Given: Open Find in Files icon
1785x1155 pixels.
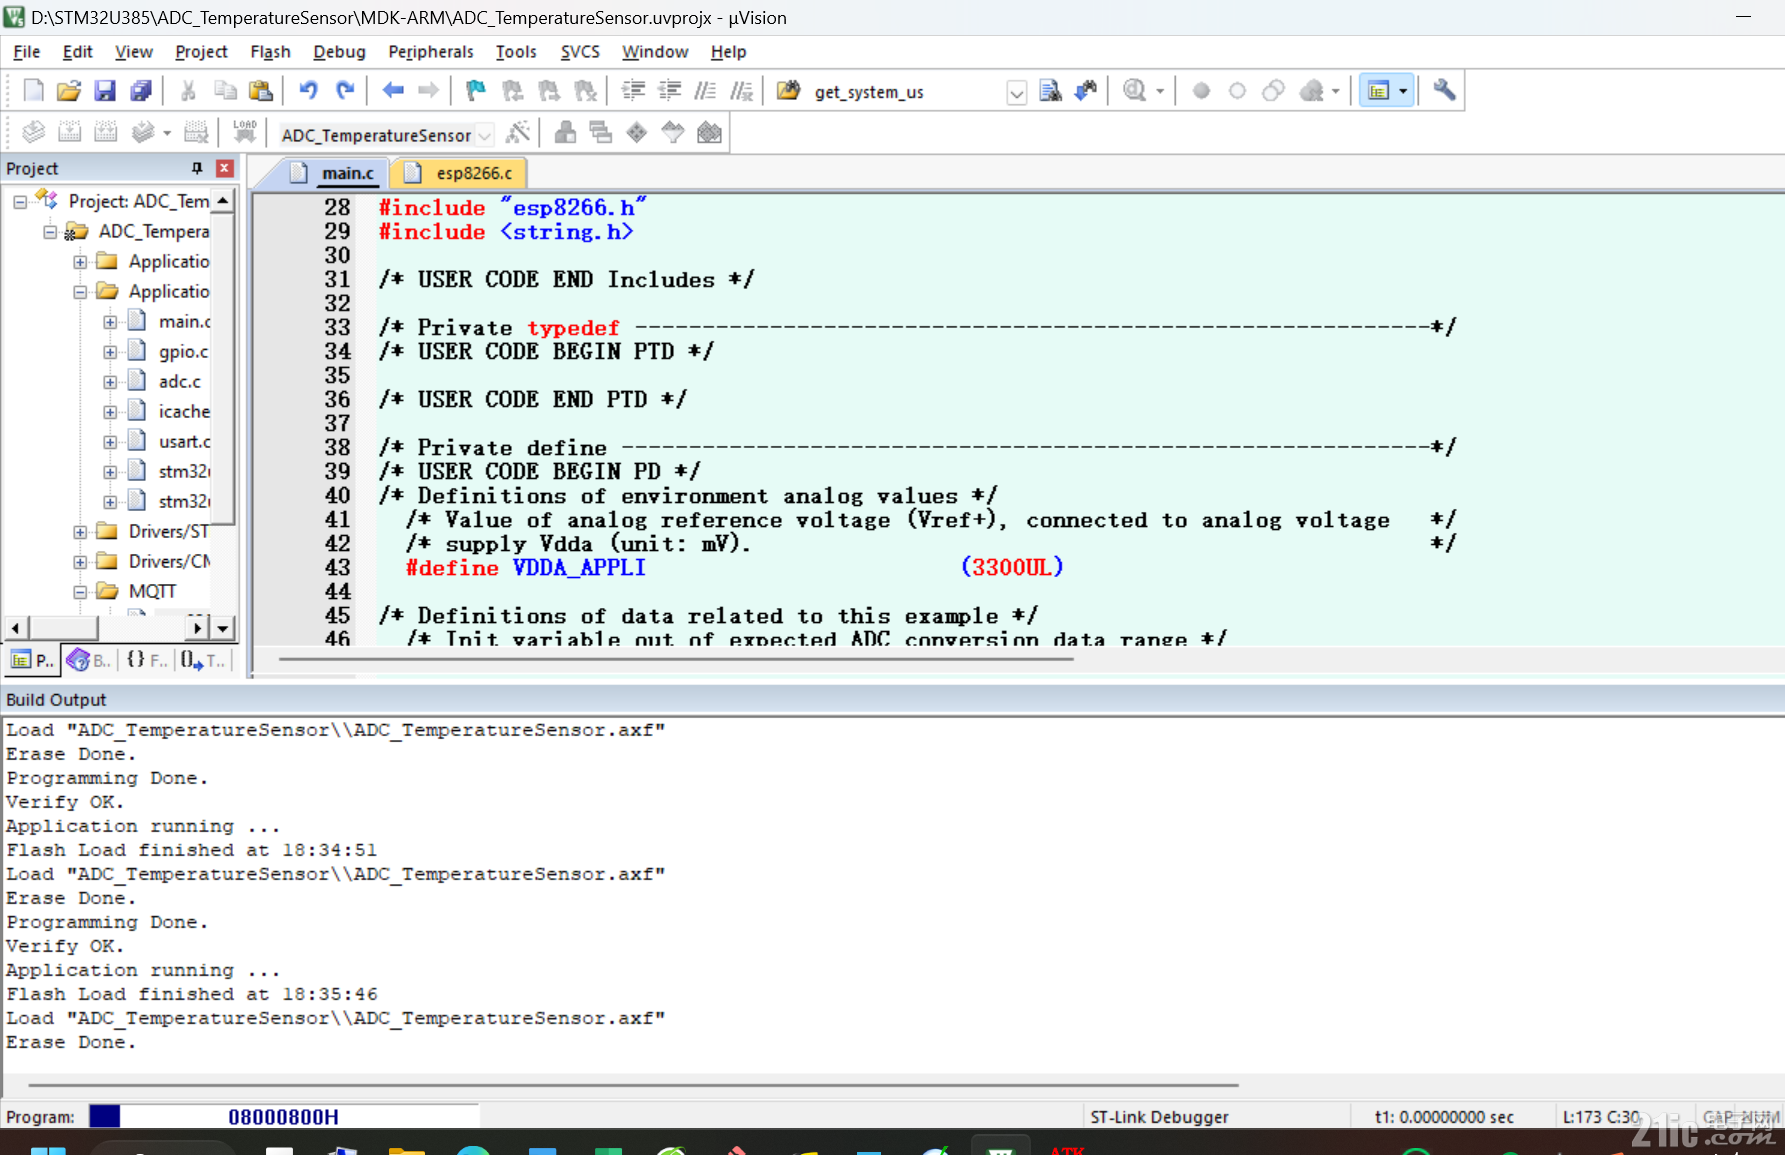Looking at the screenshot, I should [788, 91].
